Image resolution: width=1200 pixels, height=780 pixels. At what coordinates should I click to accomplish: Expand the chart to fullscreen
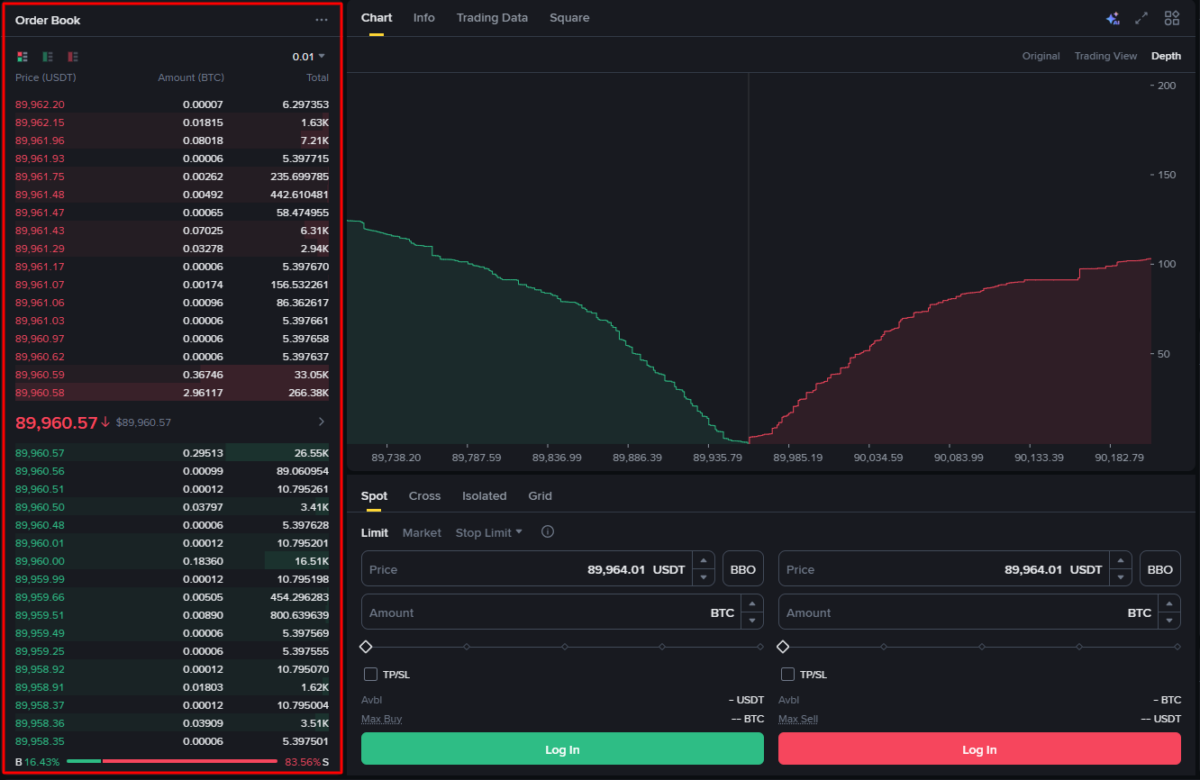click(1142, 17)
